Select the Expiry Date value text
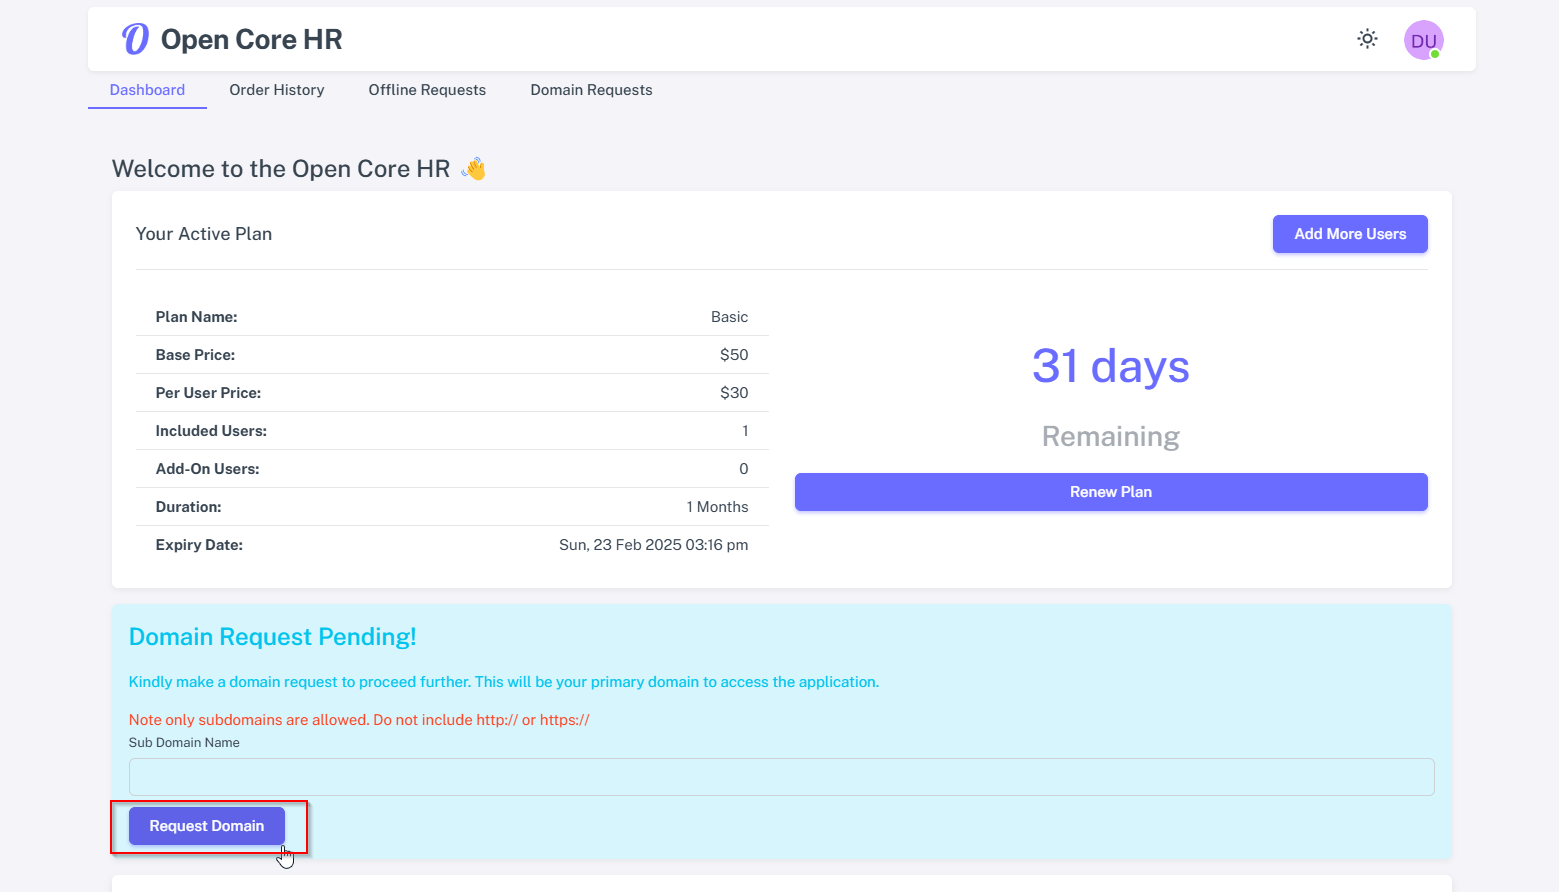 653,545
